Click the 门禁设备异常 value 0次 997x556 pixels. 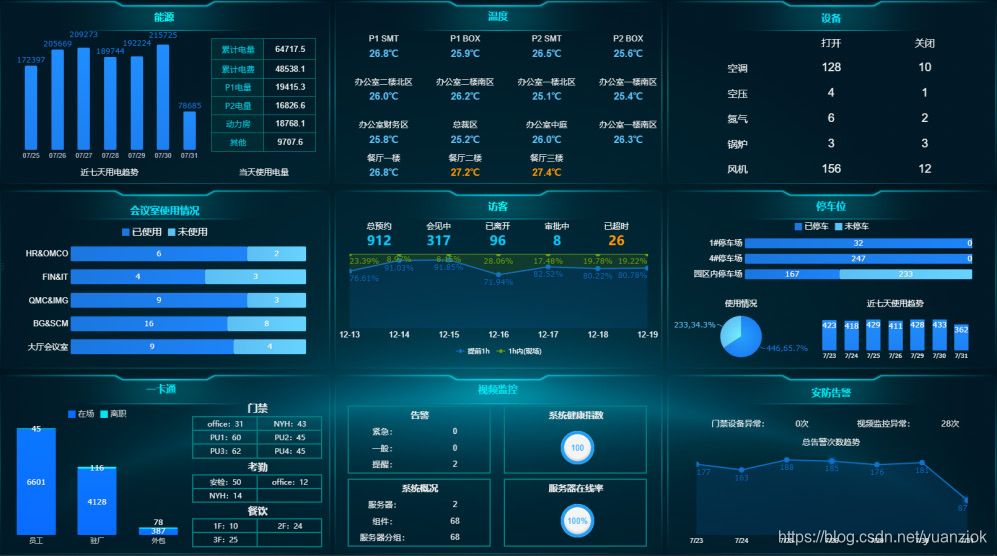click(x=802, y=424)
